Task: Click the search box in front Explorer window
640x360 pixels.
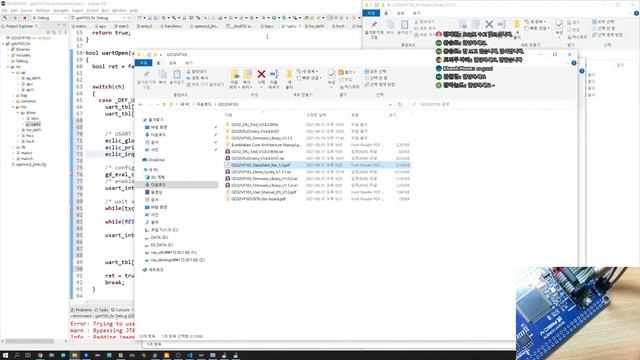Action: tap(492, 104)
